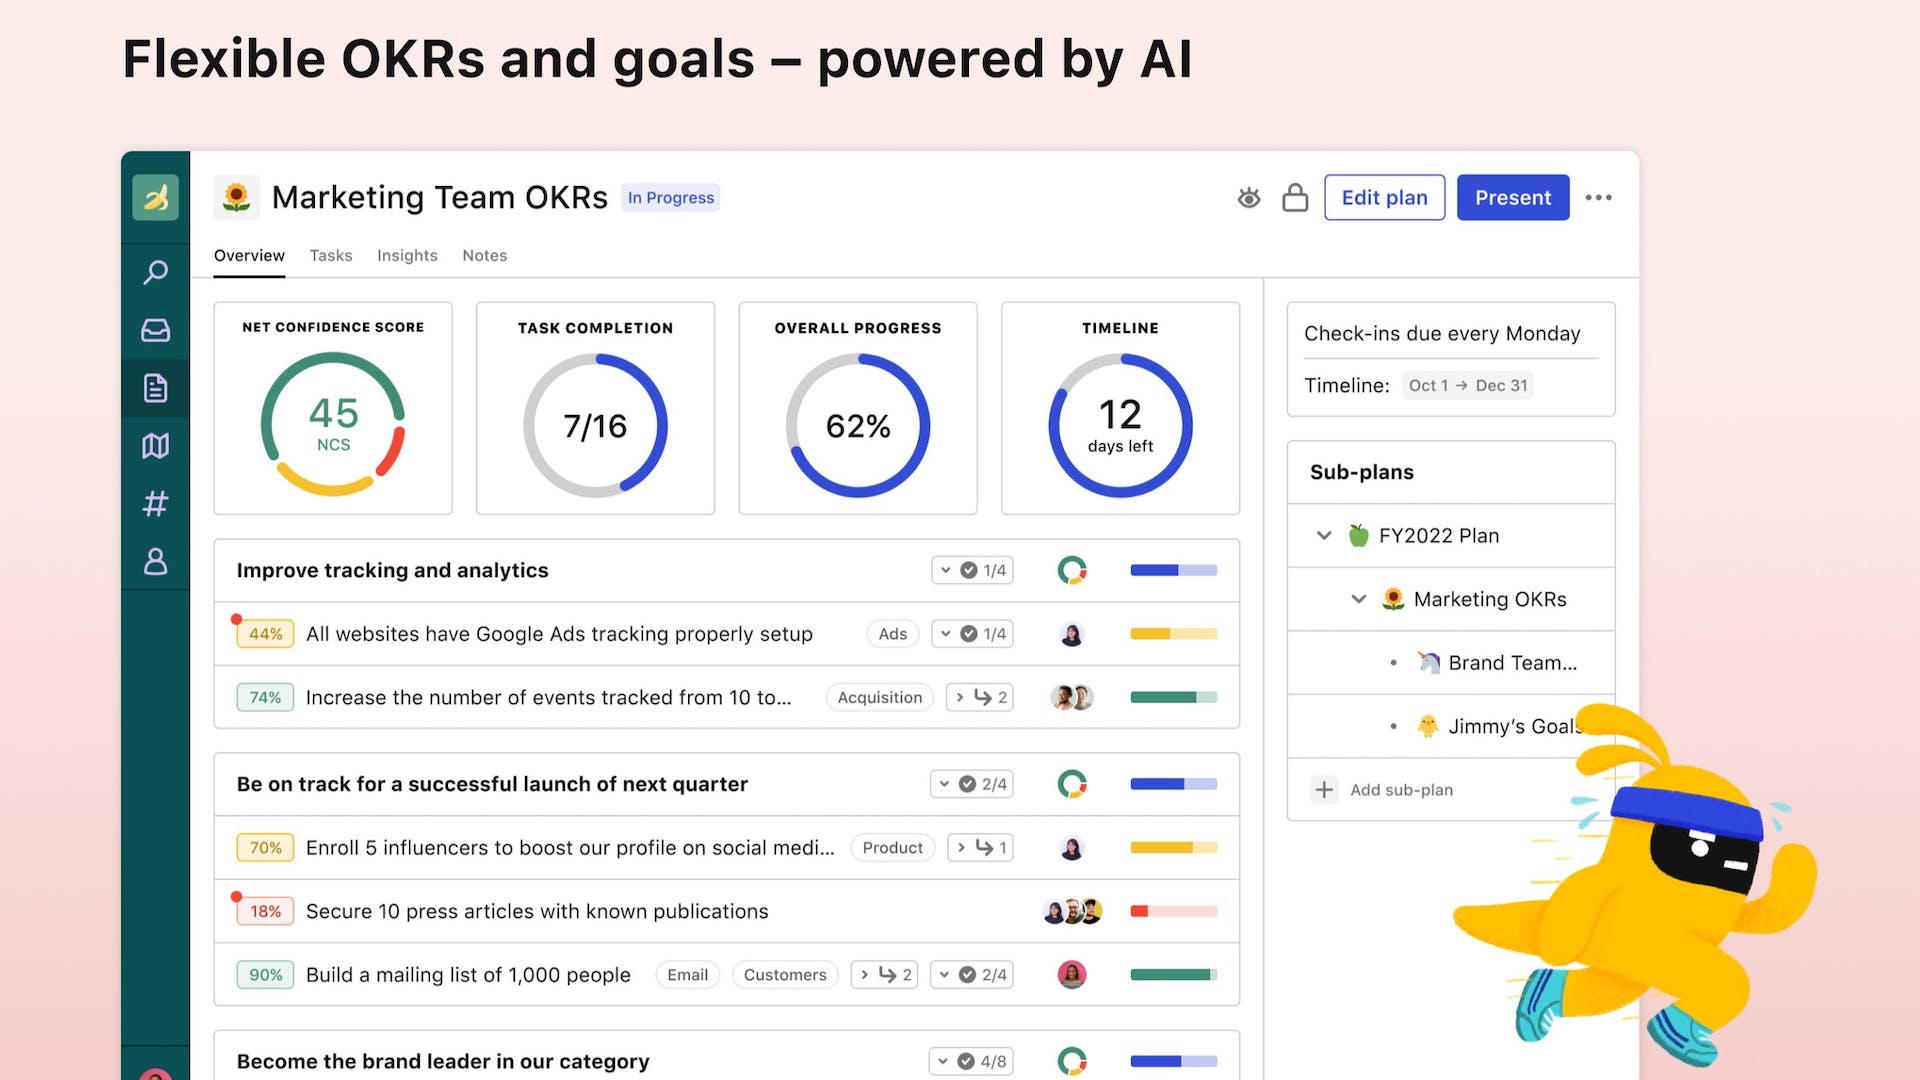Click the hashtag tags icon in sidebar
The height and width of the screenshot is (1080, 1920).
[155, 503]
